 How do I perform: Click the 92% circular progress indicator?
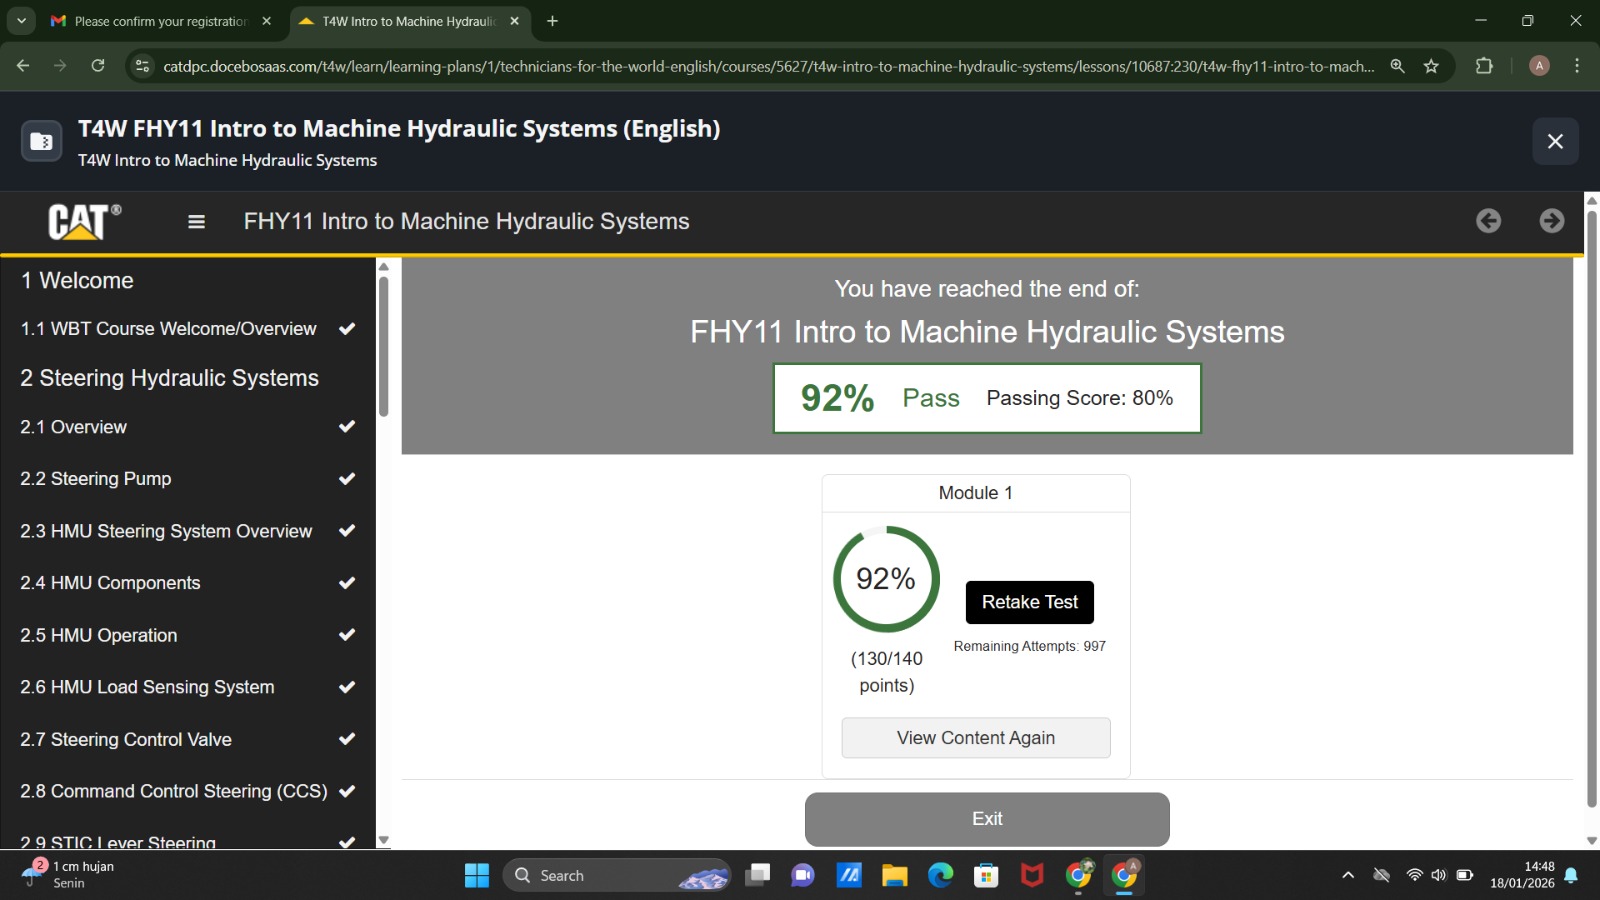click(x=886, y=579)
